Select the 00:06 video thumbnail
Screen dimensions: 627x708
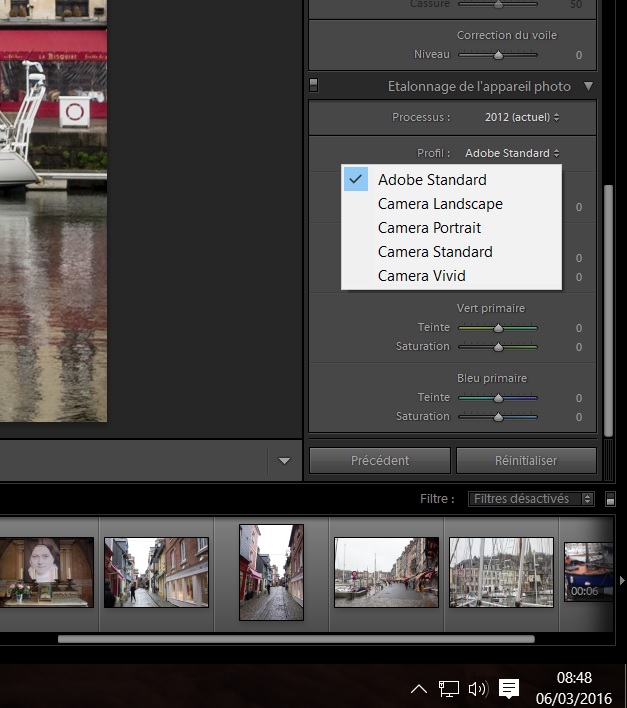tap(589, 572)
